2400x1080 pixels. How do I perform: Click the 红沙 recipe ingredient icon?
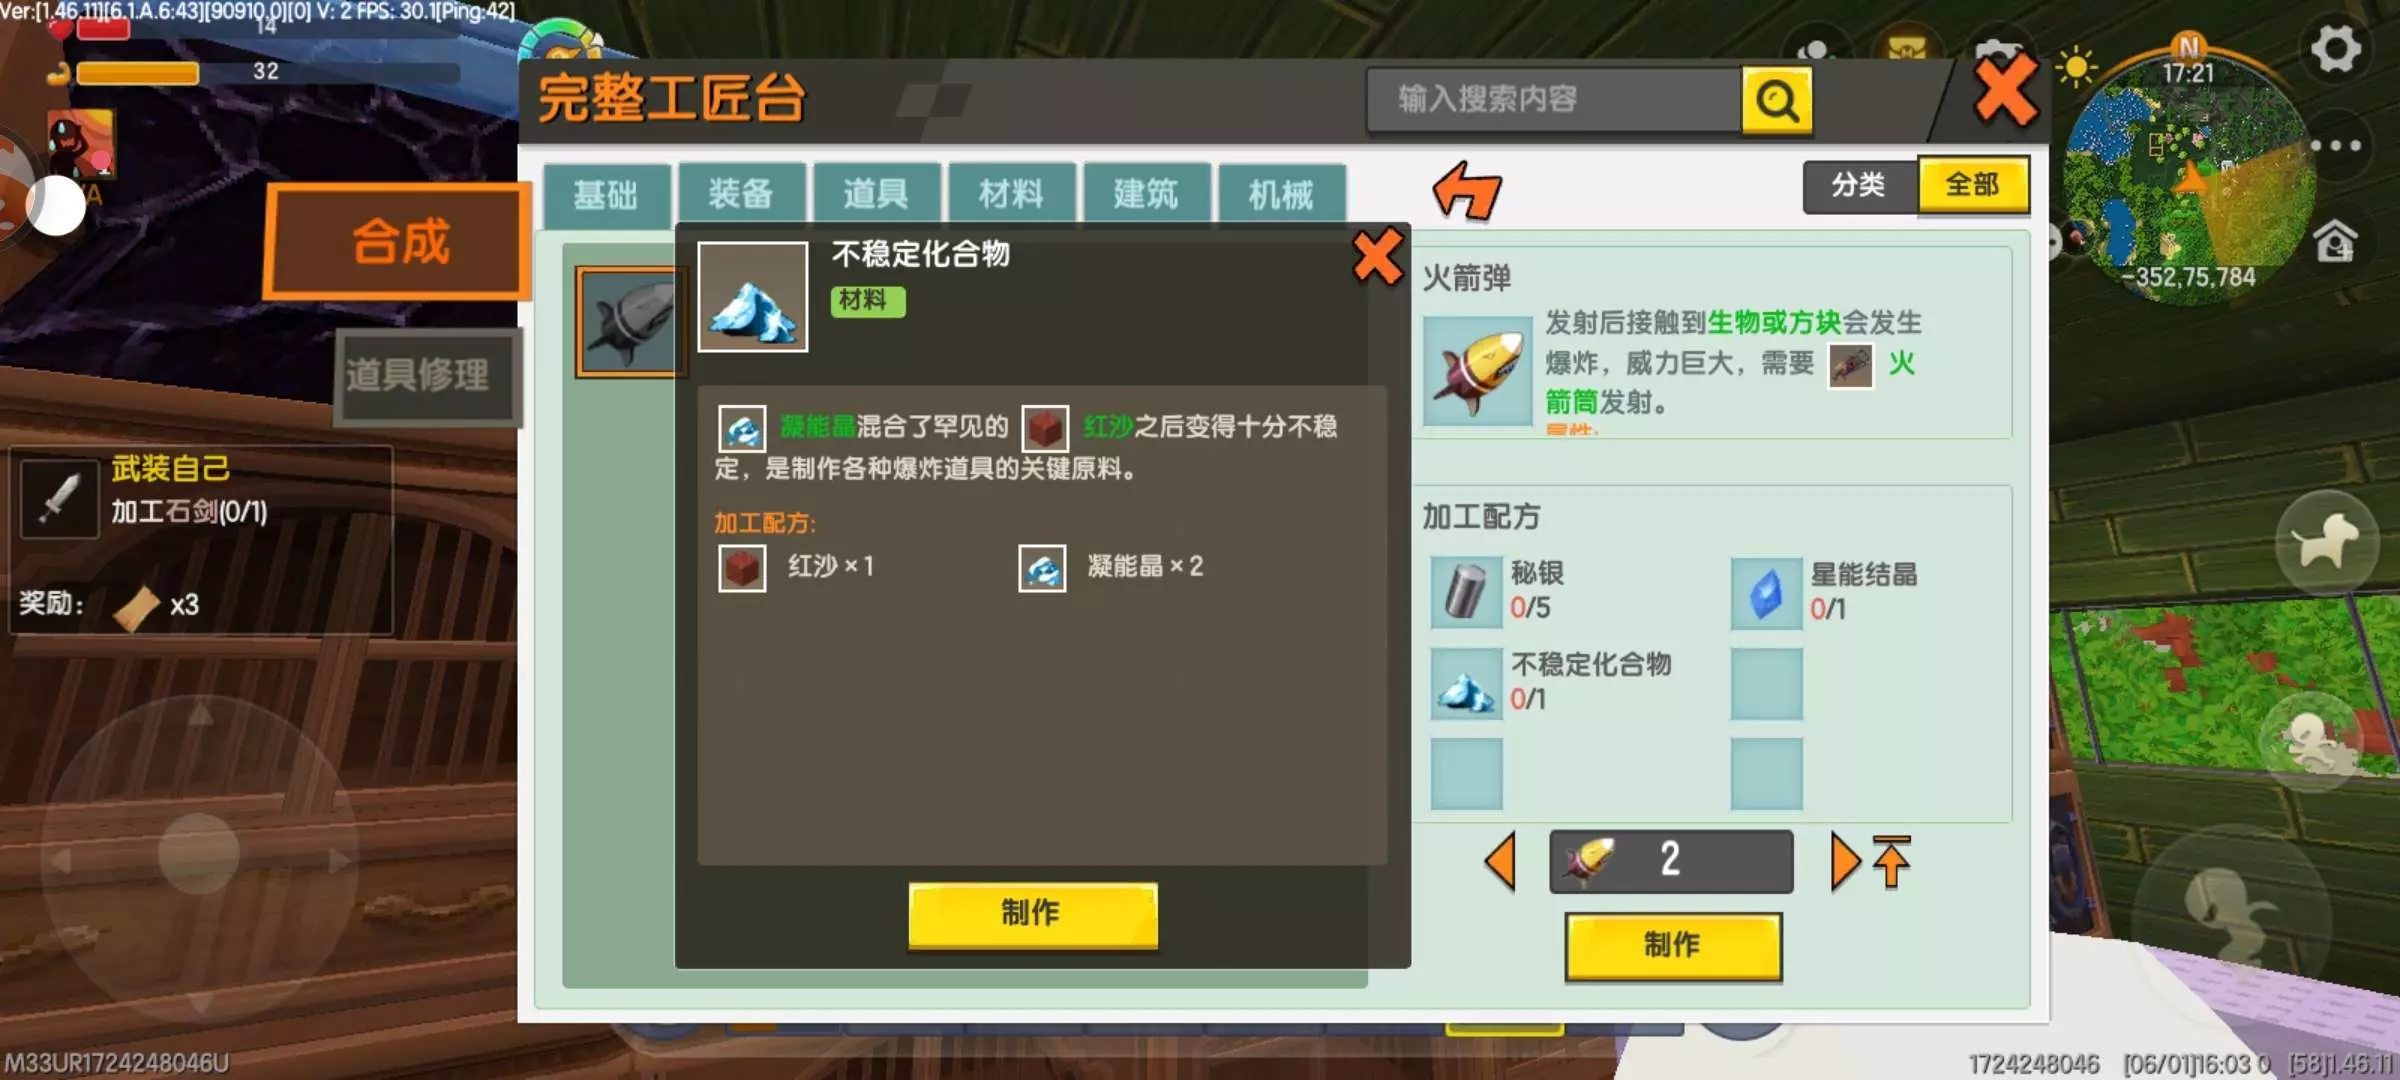[742, 568]
